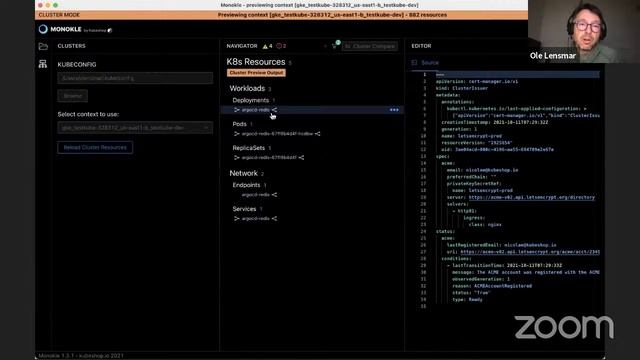Collapse the ReplicaSets subsection
This screenshot has width=640, height=360.
249,148
